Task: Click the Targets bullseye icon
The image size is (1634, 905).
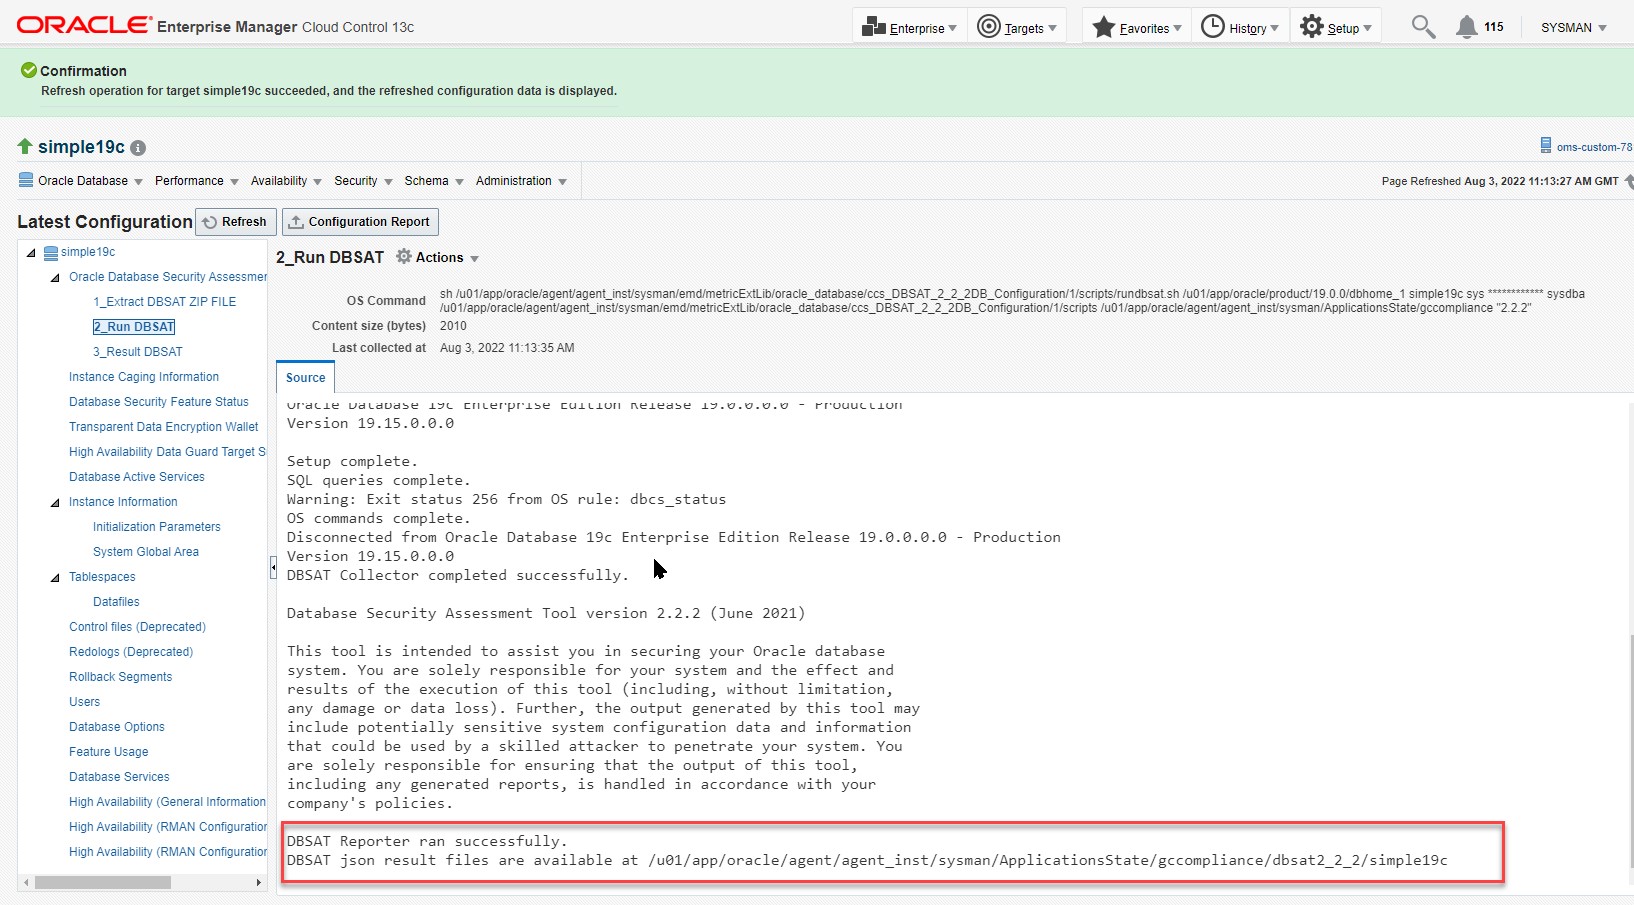Action: tap(988, 27)
